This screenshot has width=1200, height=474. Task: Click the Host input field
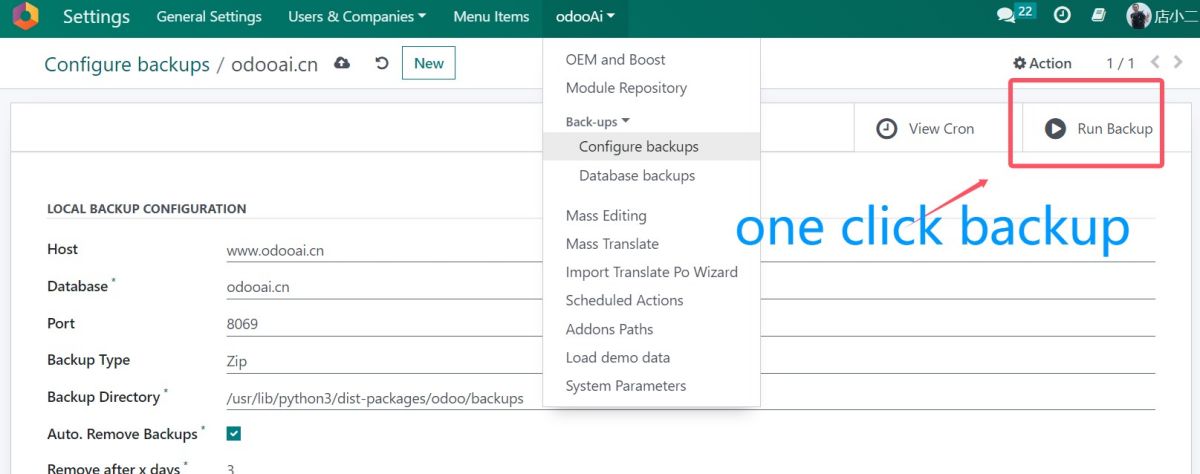pyautogui.click(x=690, y=251)
